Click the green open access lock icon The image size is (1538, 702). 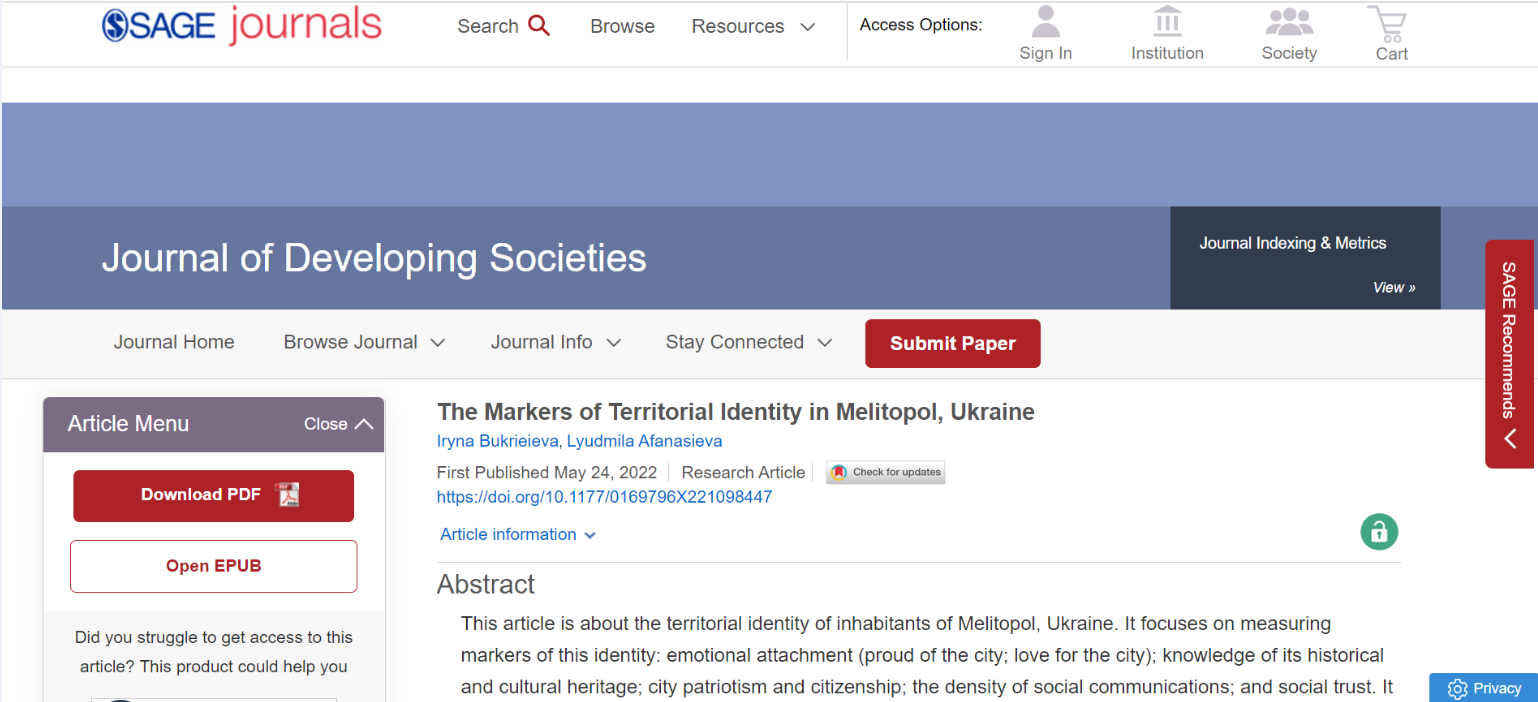tap(1379, 530)
